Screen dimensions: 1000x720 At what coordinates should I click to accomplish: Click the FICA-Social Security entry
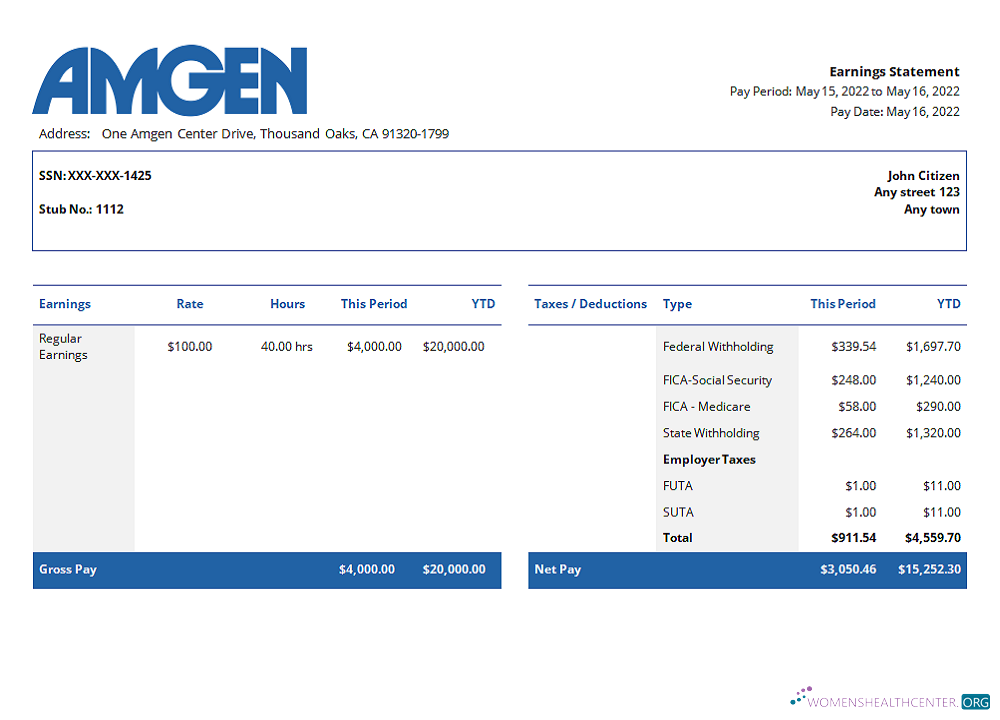click(716, 380)
